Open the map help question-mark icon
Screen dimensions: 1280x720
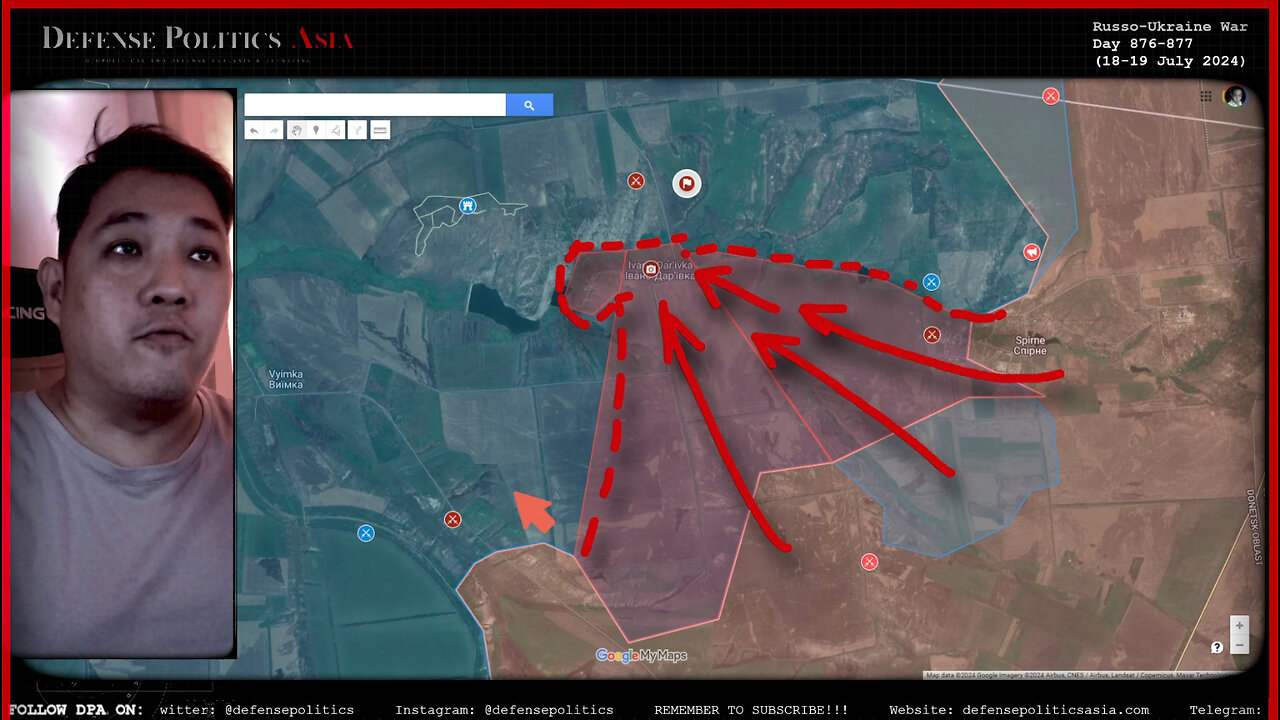pos(1217,647)
